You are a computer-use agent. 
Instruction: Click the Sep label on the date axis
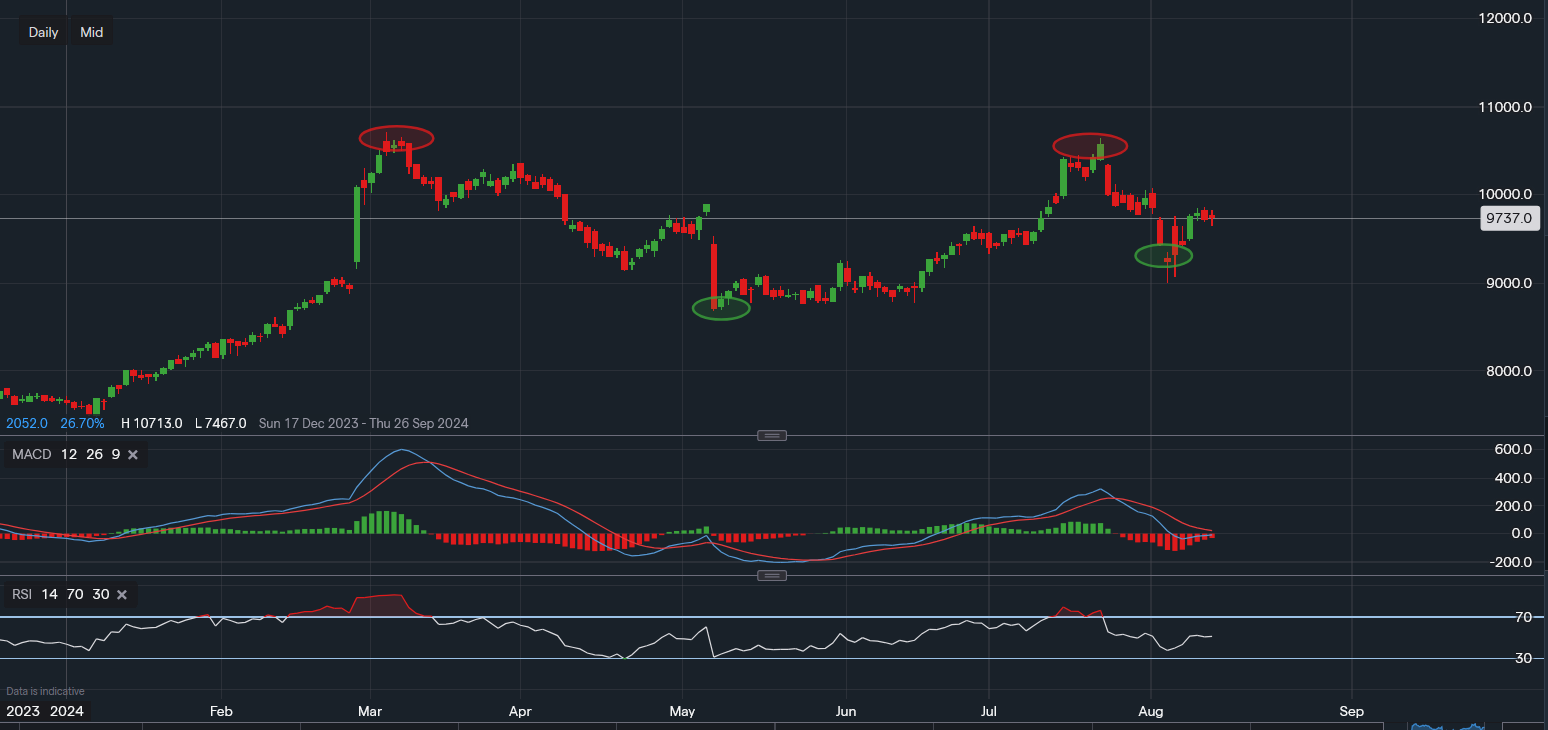pos(1351,712)
